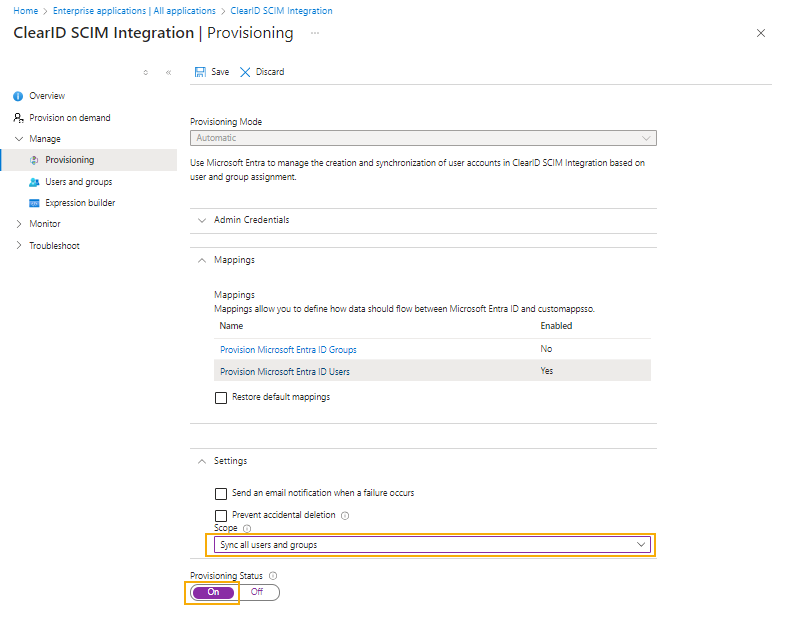
Task: Open Expression builder
Action: (x=80, y=203)
